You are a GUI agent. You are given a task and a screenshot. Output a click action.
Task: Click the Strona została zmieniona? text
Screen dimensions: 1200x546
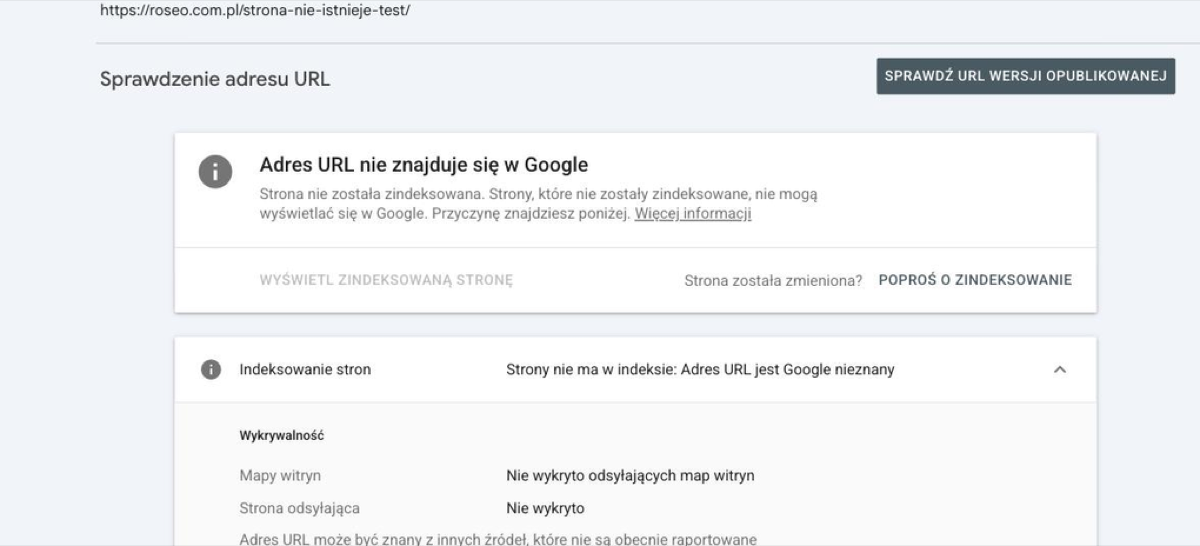(x=773, y=280)
